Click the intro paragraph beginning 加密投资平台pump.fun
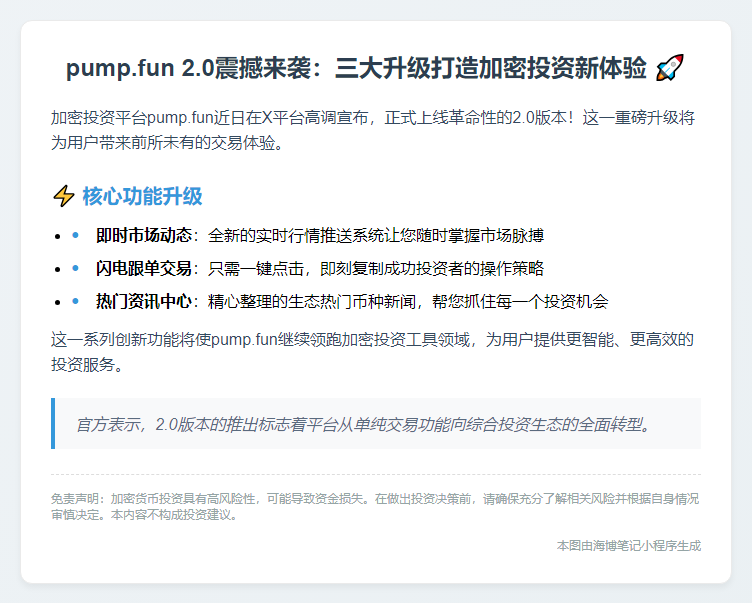The width and height of the screenshot is (752, 603). tap(373, 130)
